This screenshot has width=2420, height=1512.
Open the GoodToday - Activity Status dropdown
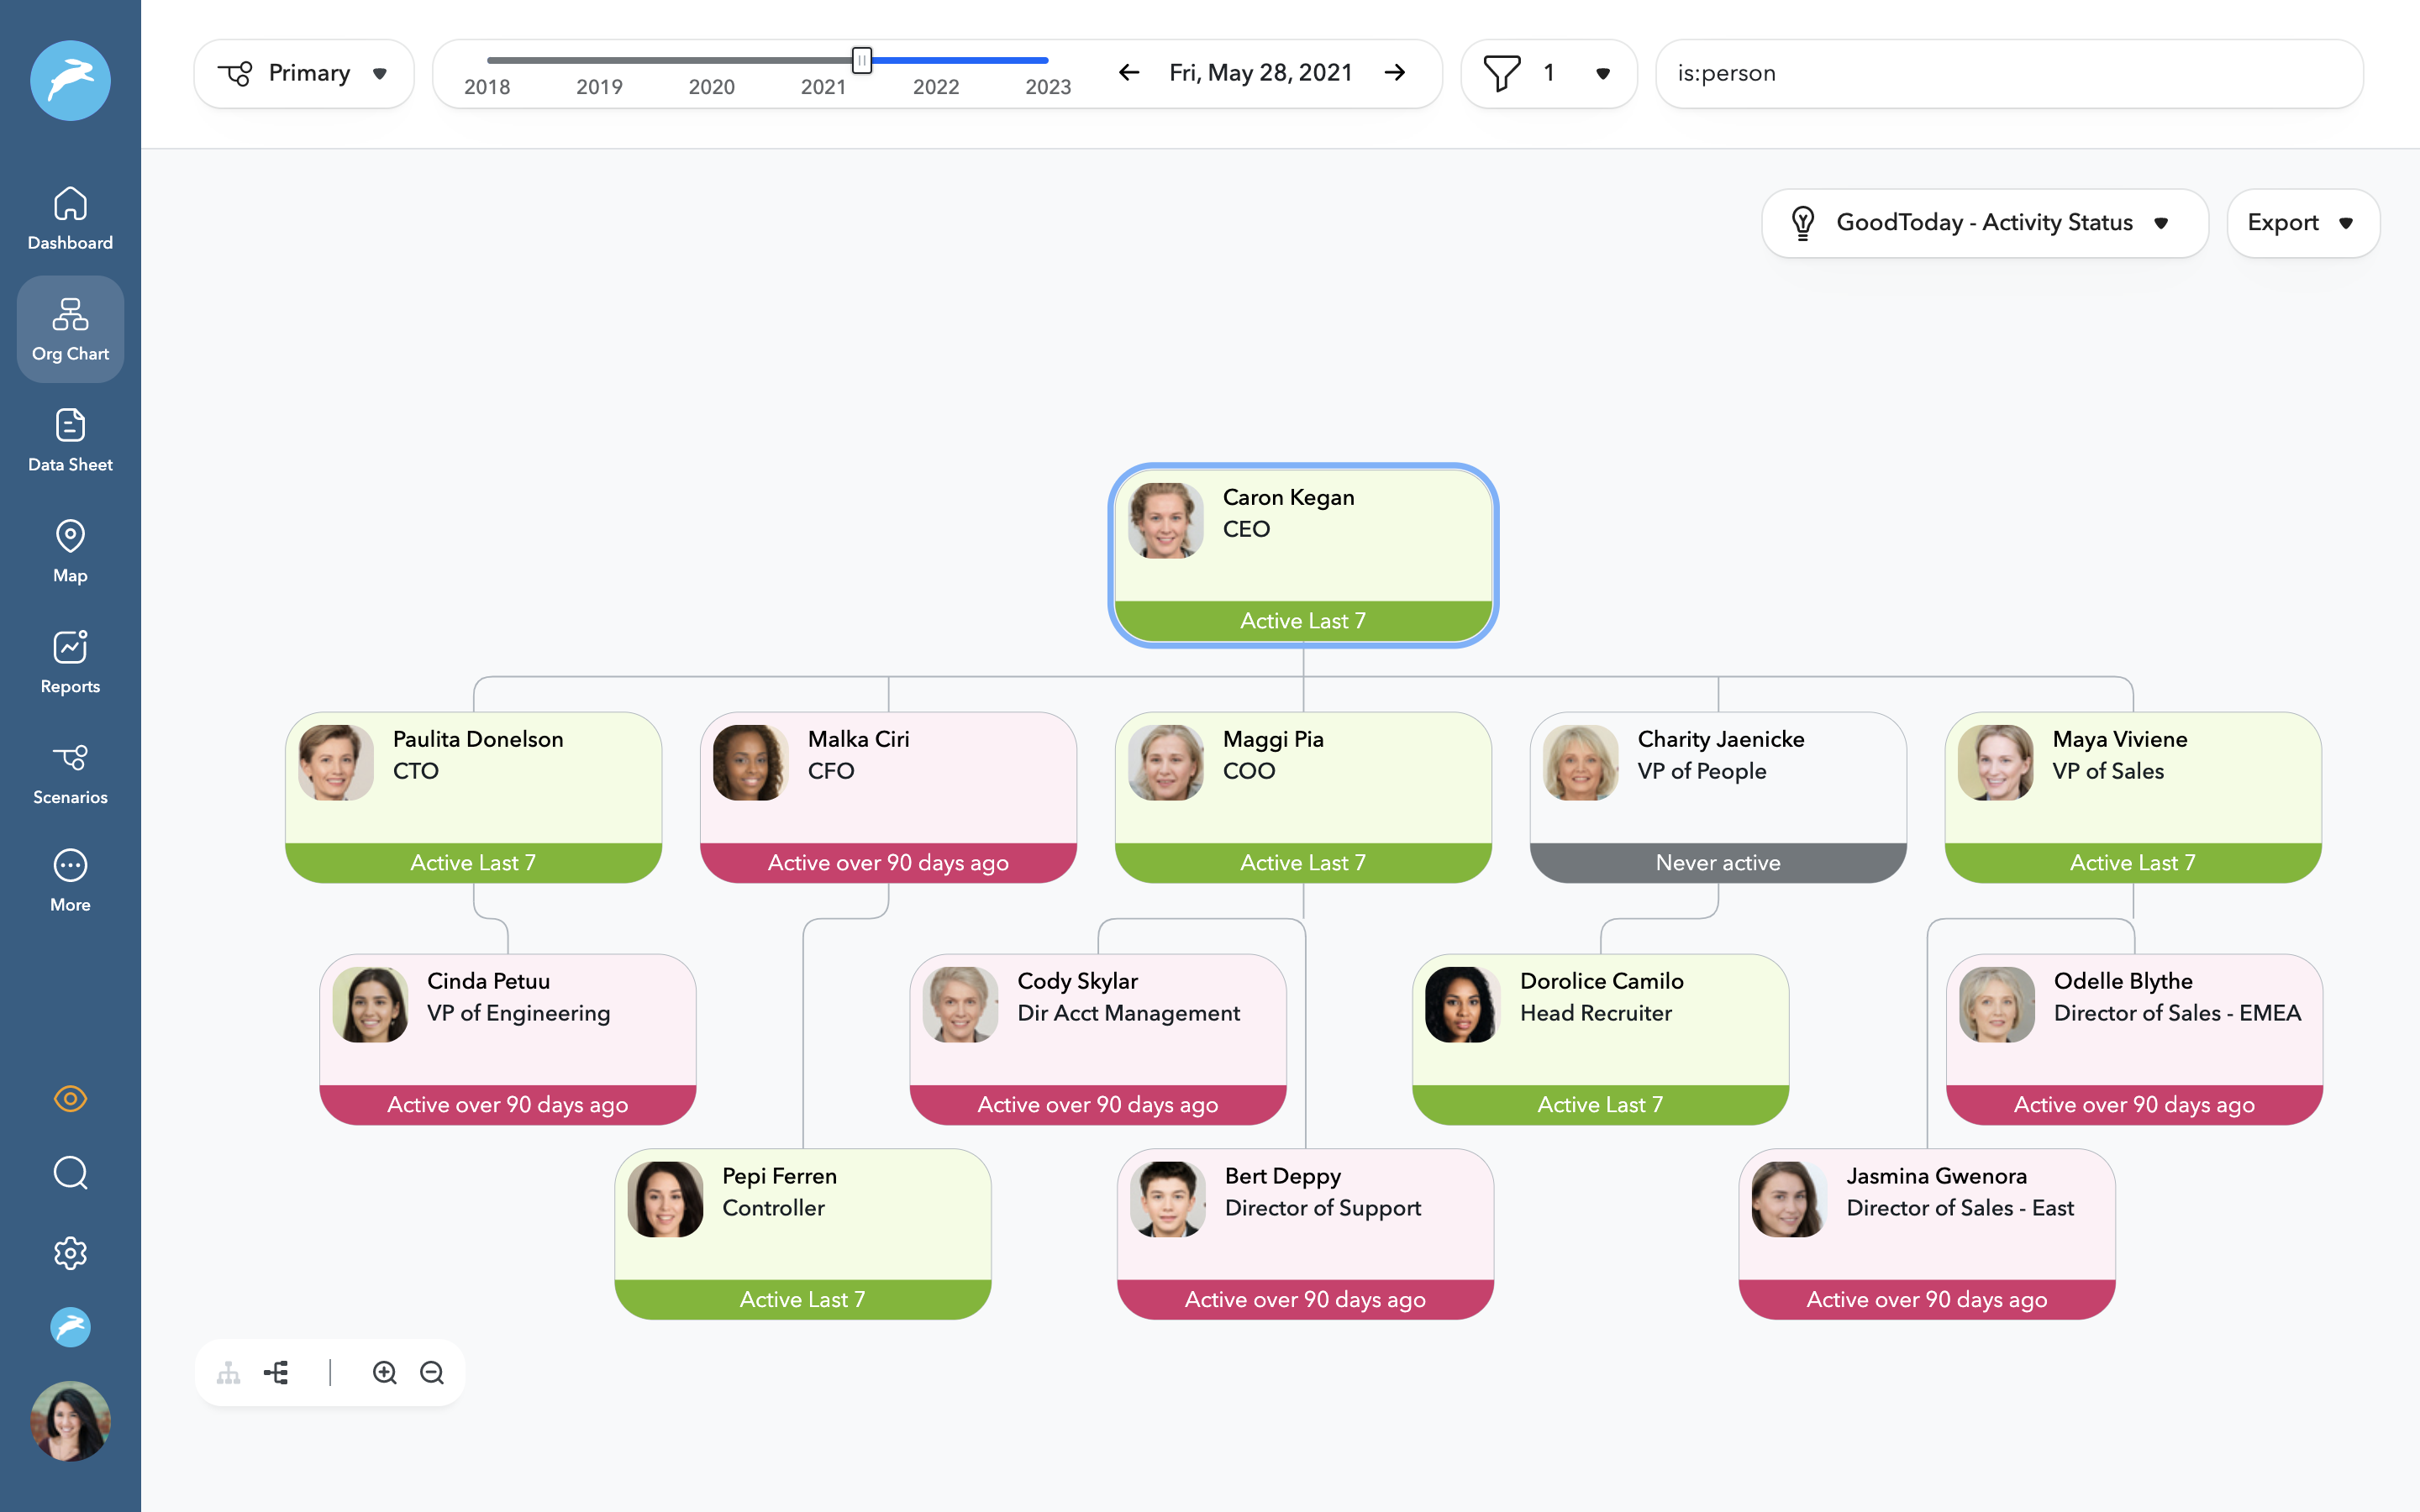[x=1984, y=222]
